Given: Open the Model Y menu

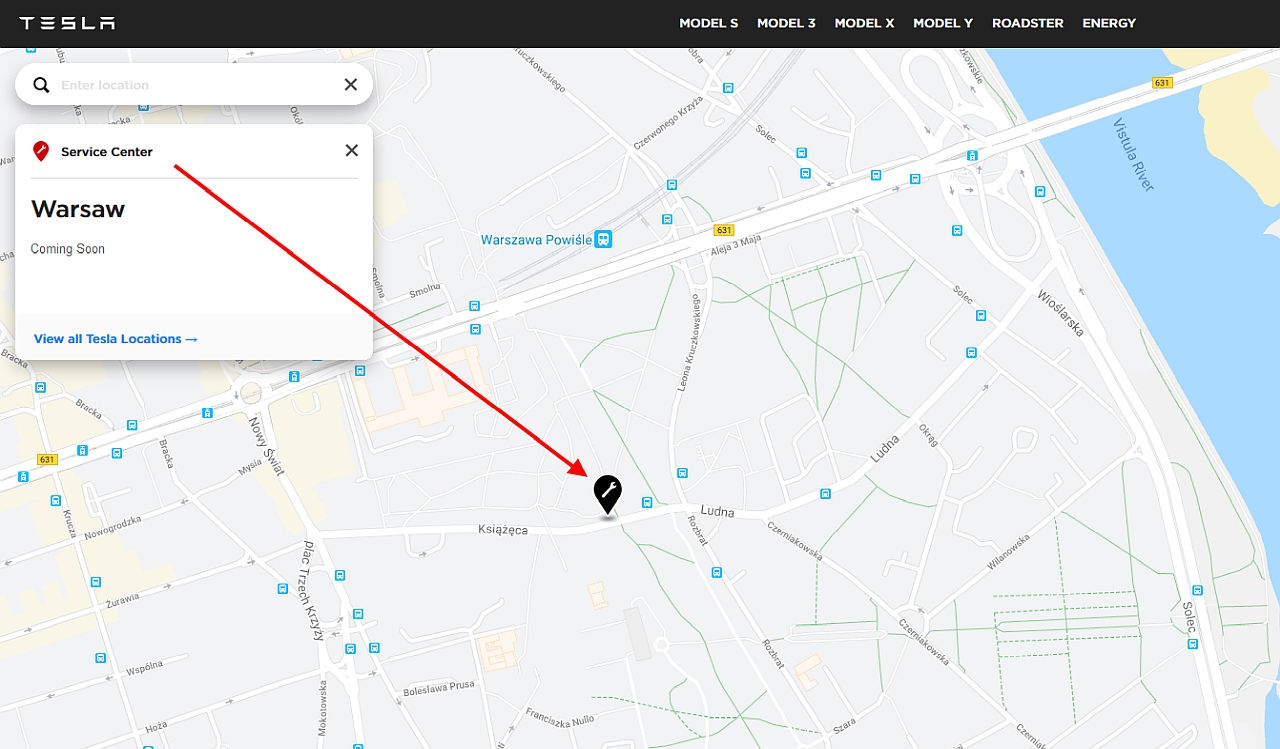Looking at the screenshot, I should pos(942,23).
